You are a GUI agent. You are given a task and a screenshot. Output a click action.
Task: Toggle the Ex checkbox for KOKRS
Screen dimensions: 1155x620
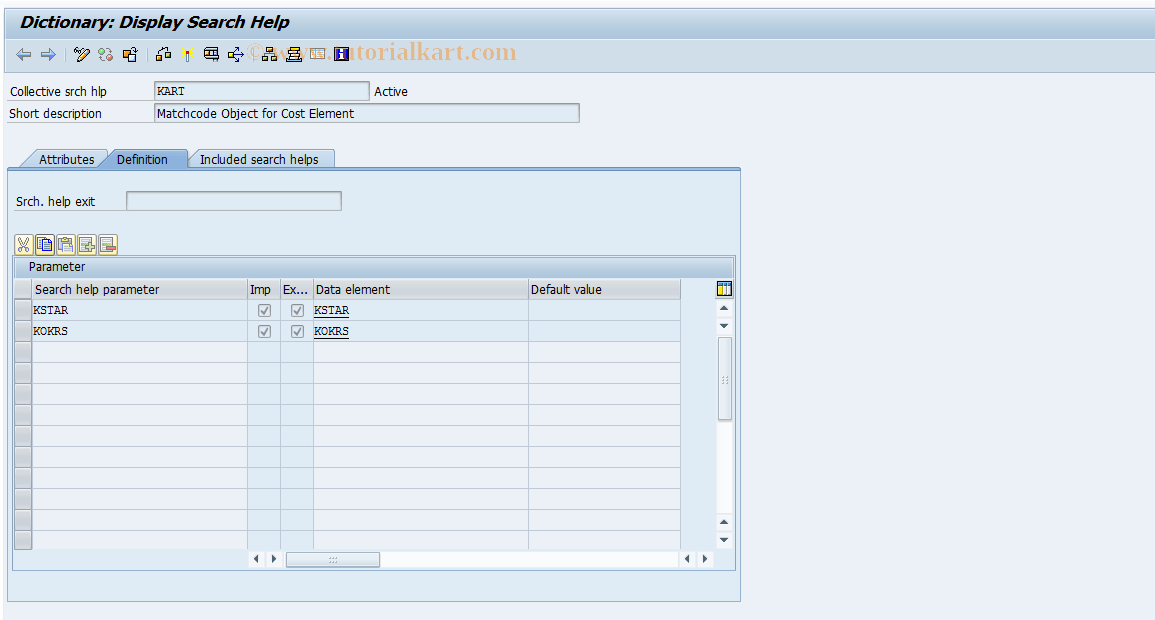(297, 331)
